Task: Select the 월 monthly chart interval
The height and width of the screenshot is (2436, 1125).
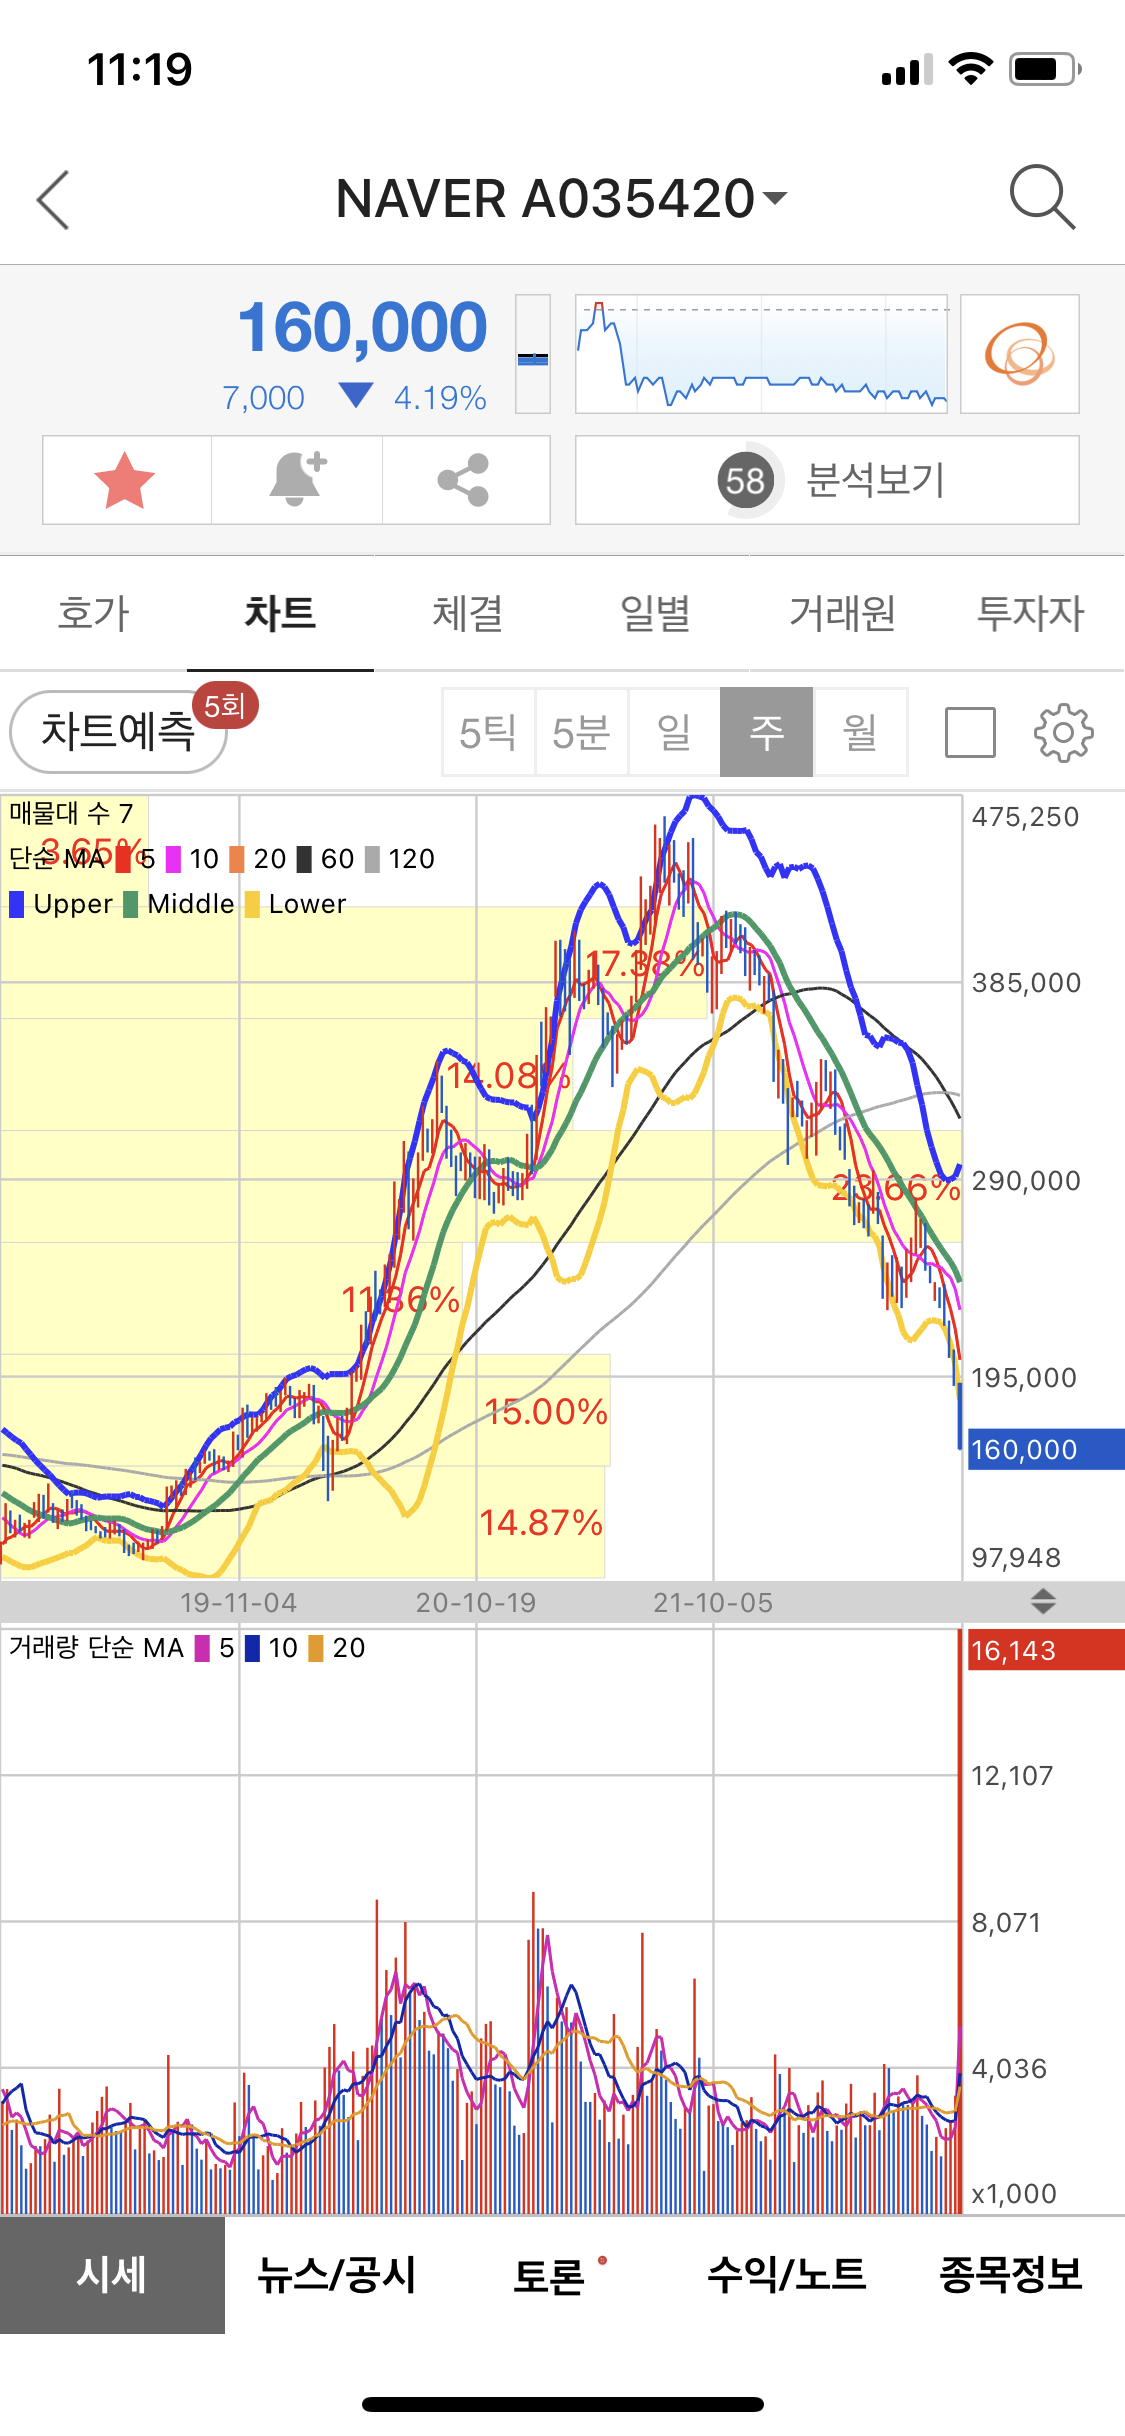Action: click(860, 732)
